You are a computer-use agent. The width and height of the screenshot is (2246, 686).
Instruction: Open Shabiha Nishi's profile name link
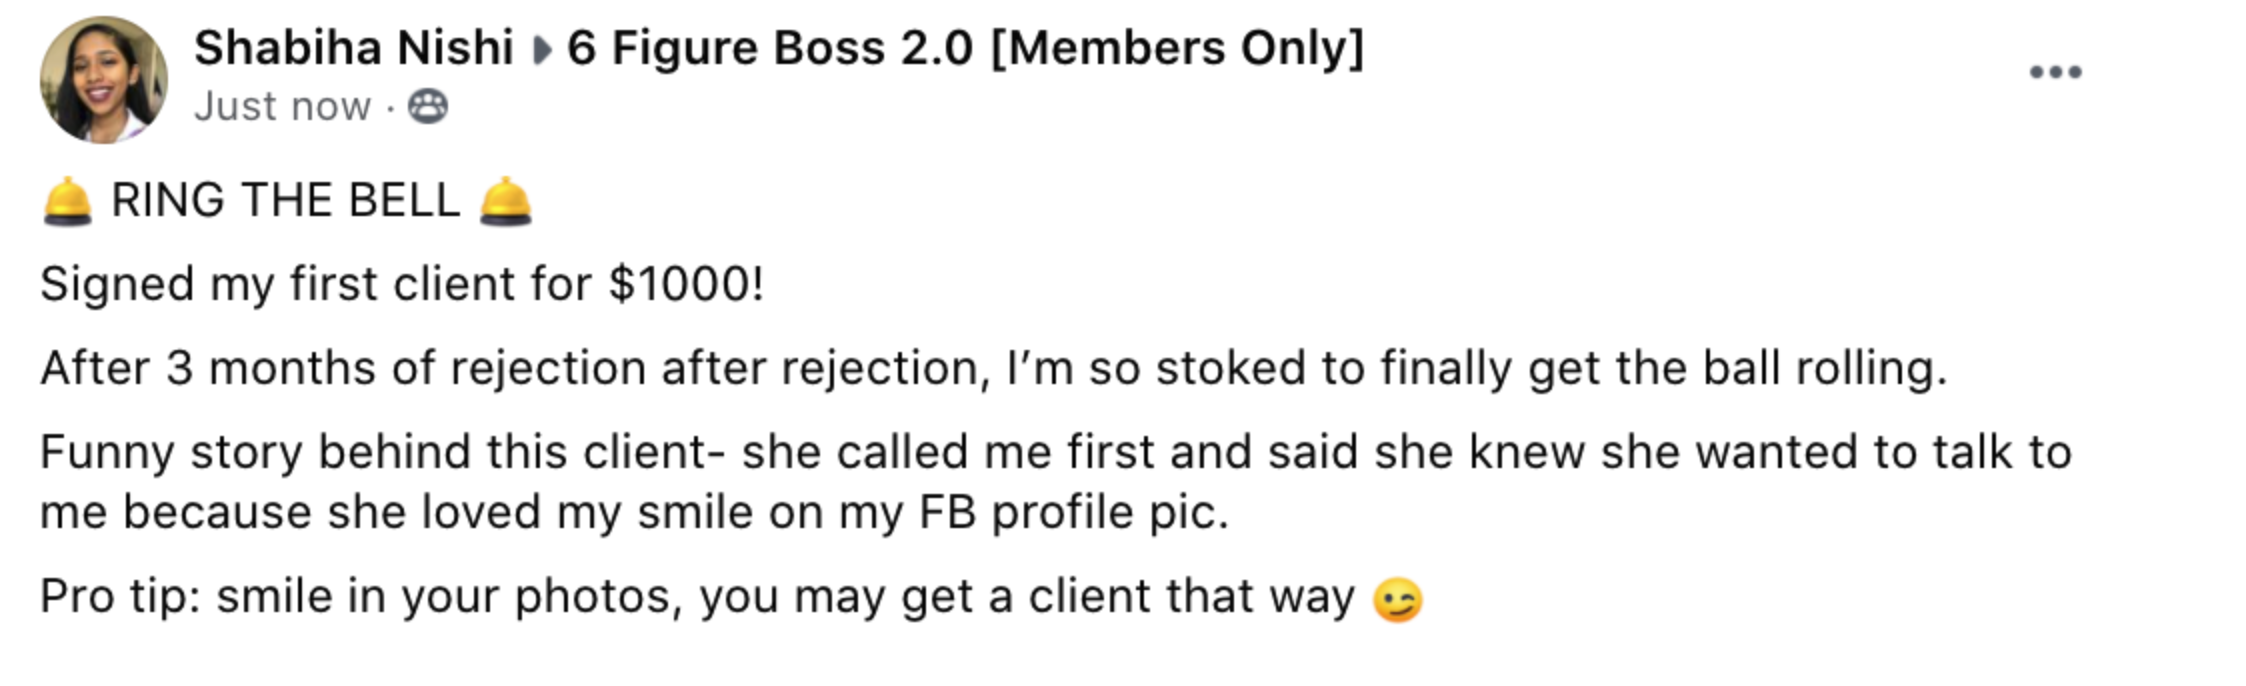click(354, 48)
